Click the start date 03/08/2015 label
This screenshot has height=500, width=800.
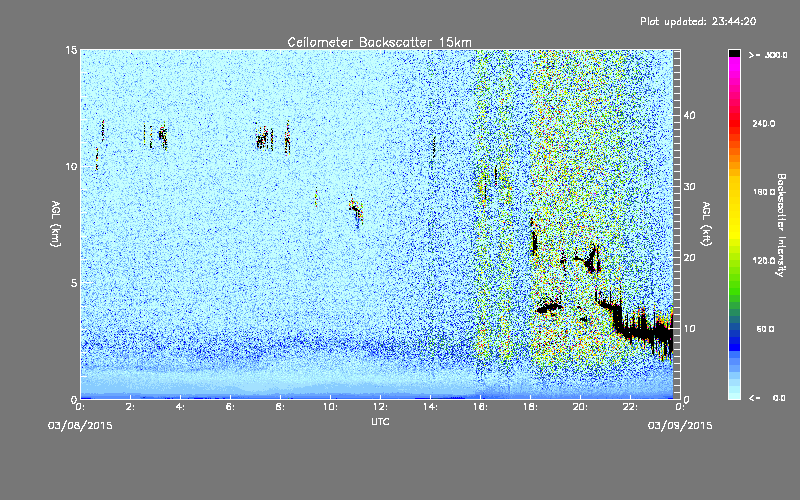pos(80,426)
